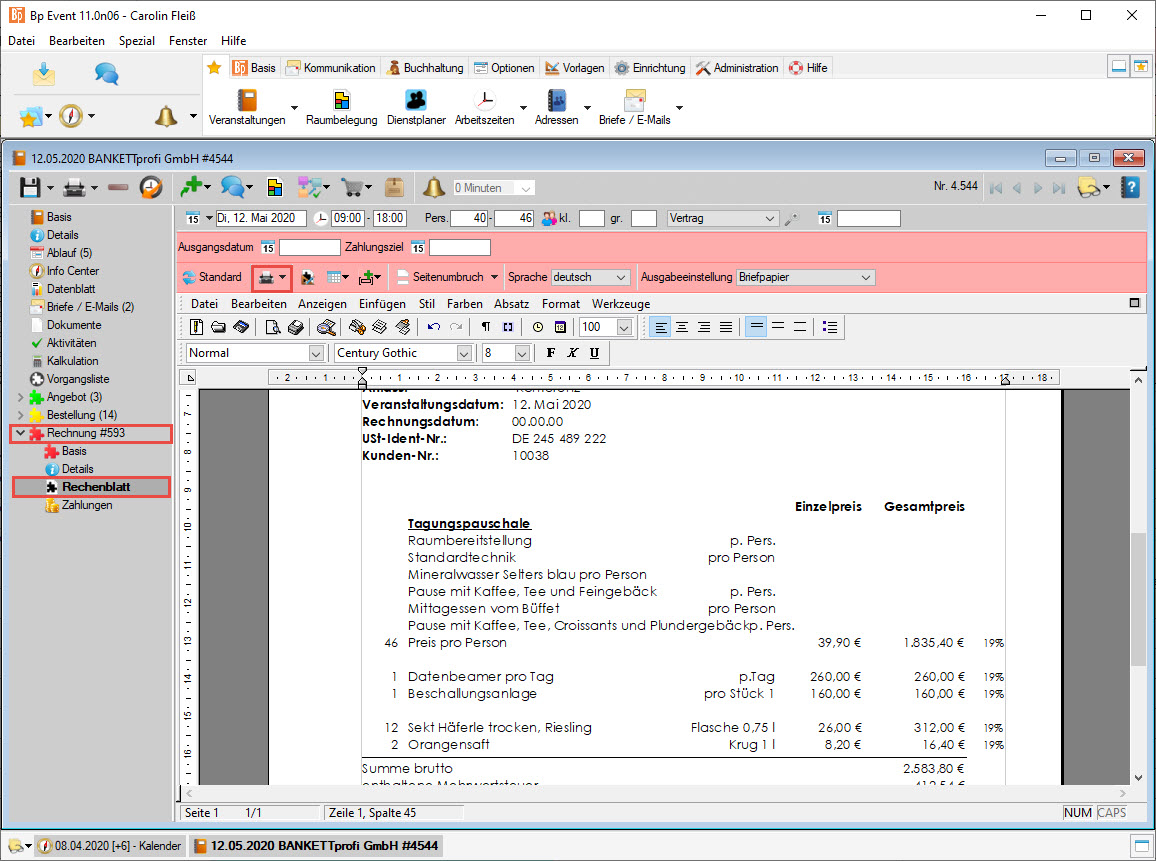Click the save floppy disk icon
1156x861 pixels.
[x=30, y=187]
